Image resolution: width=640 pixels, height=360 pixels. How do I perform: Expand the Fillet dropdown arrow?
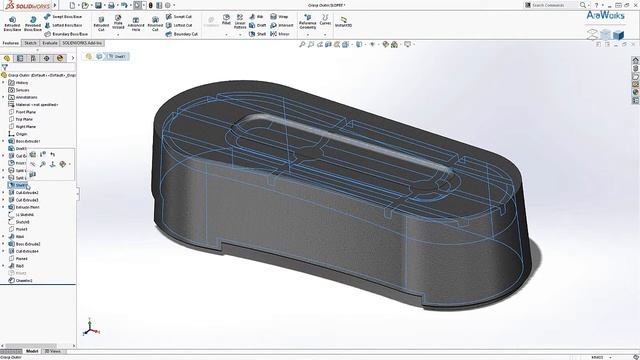[x=226, y=35]
